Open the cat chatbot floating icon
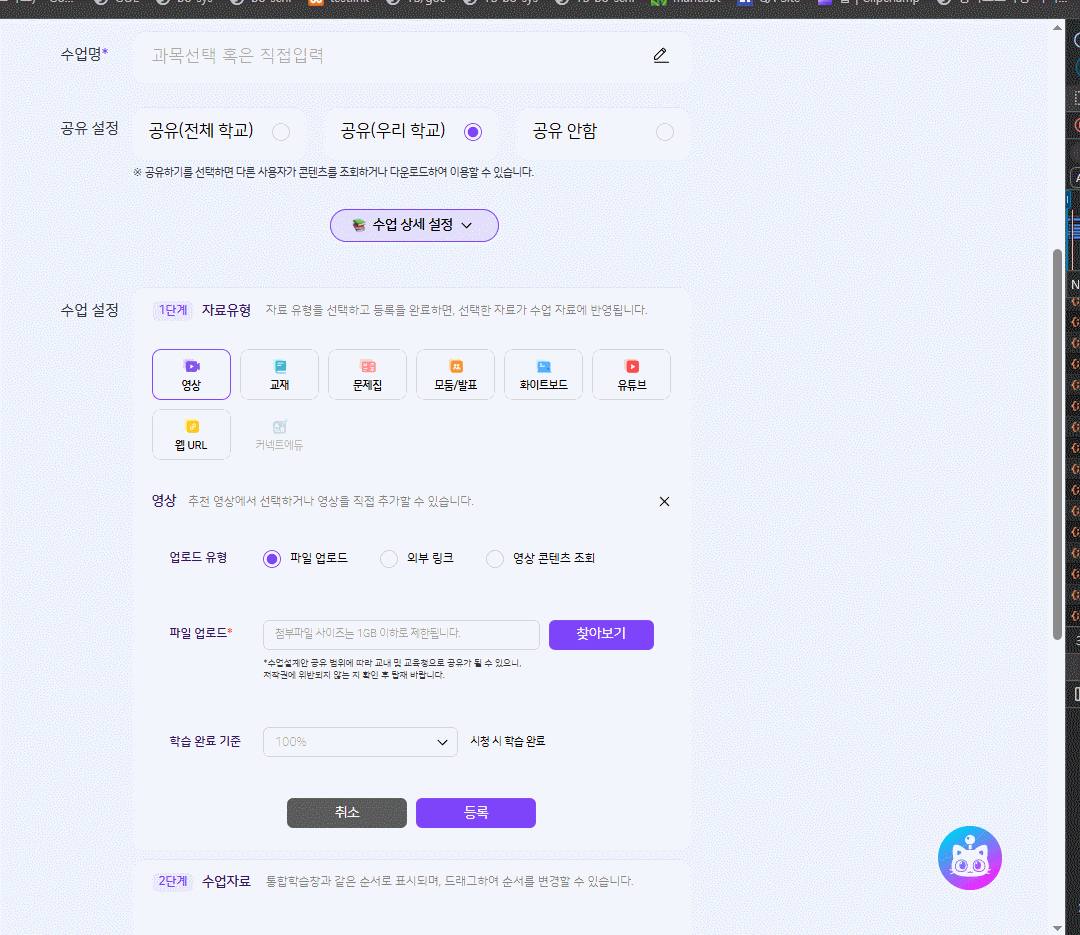The height and width of the screenshot is (935, 1080). [x=969, y=858]
